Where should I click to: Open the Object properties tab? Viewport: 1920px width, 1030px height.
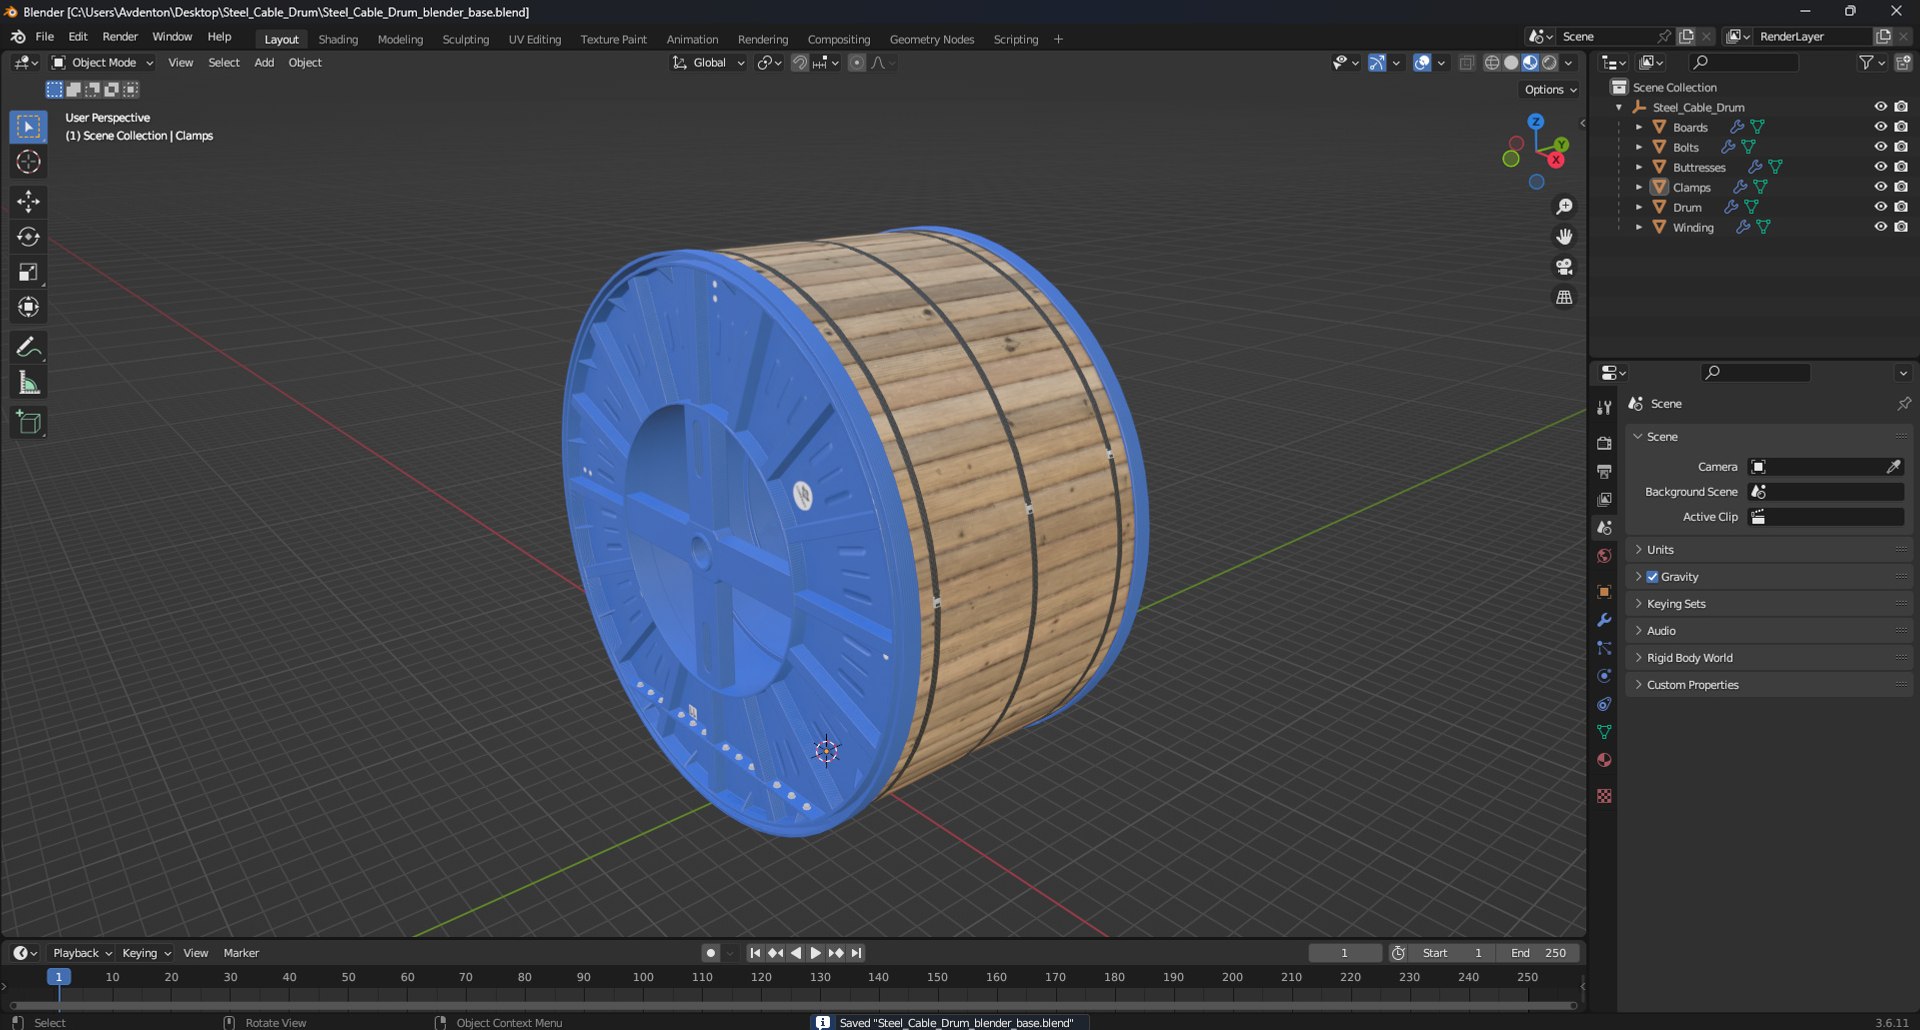pos(1604,592)
